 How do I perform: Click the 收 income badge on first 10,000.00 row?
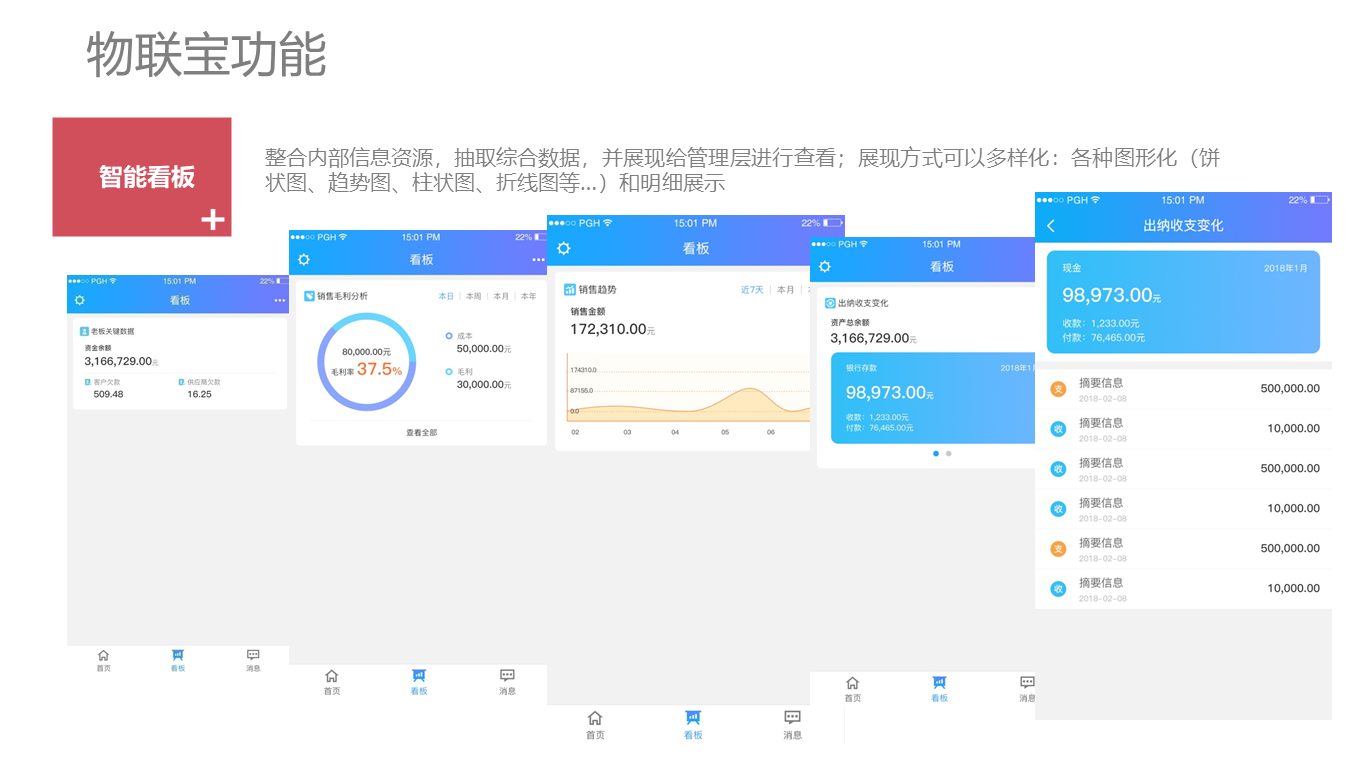pos(1057,428)
